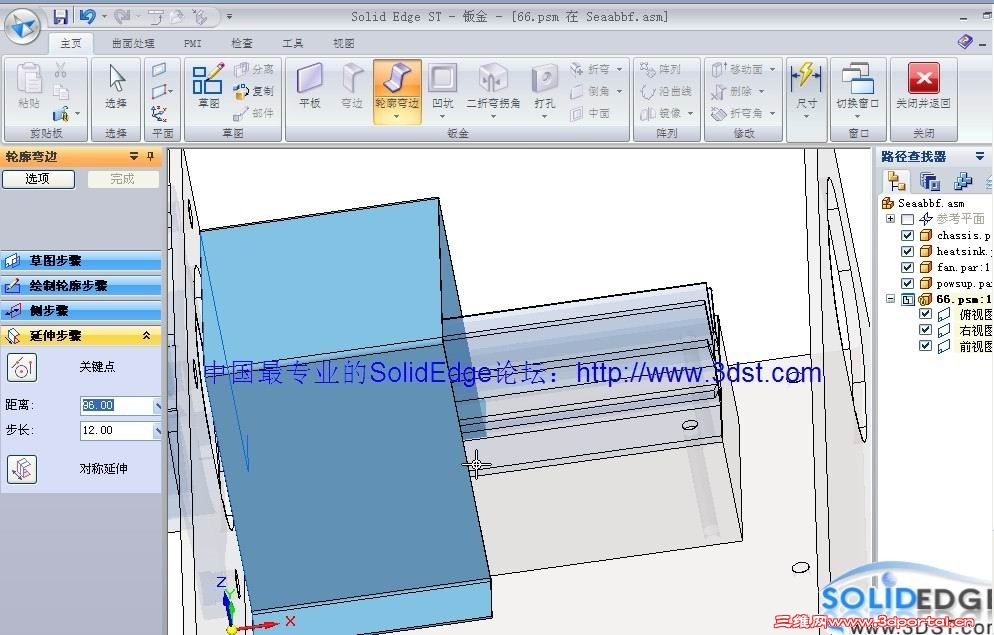Viewport: 994px width, 635px height.
Task: Toggle the 前视图 plane checkbox
Action: coord(925,345)
